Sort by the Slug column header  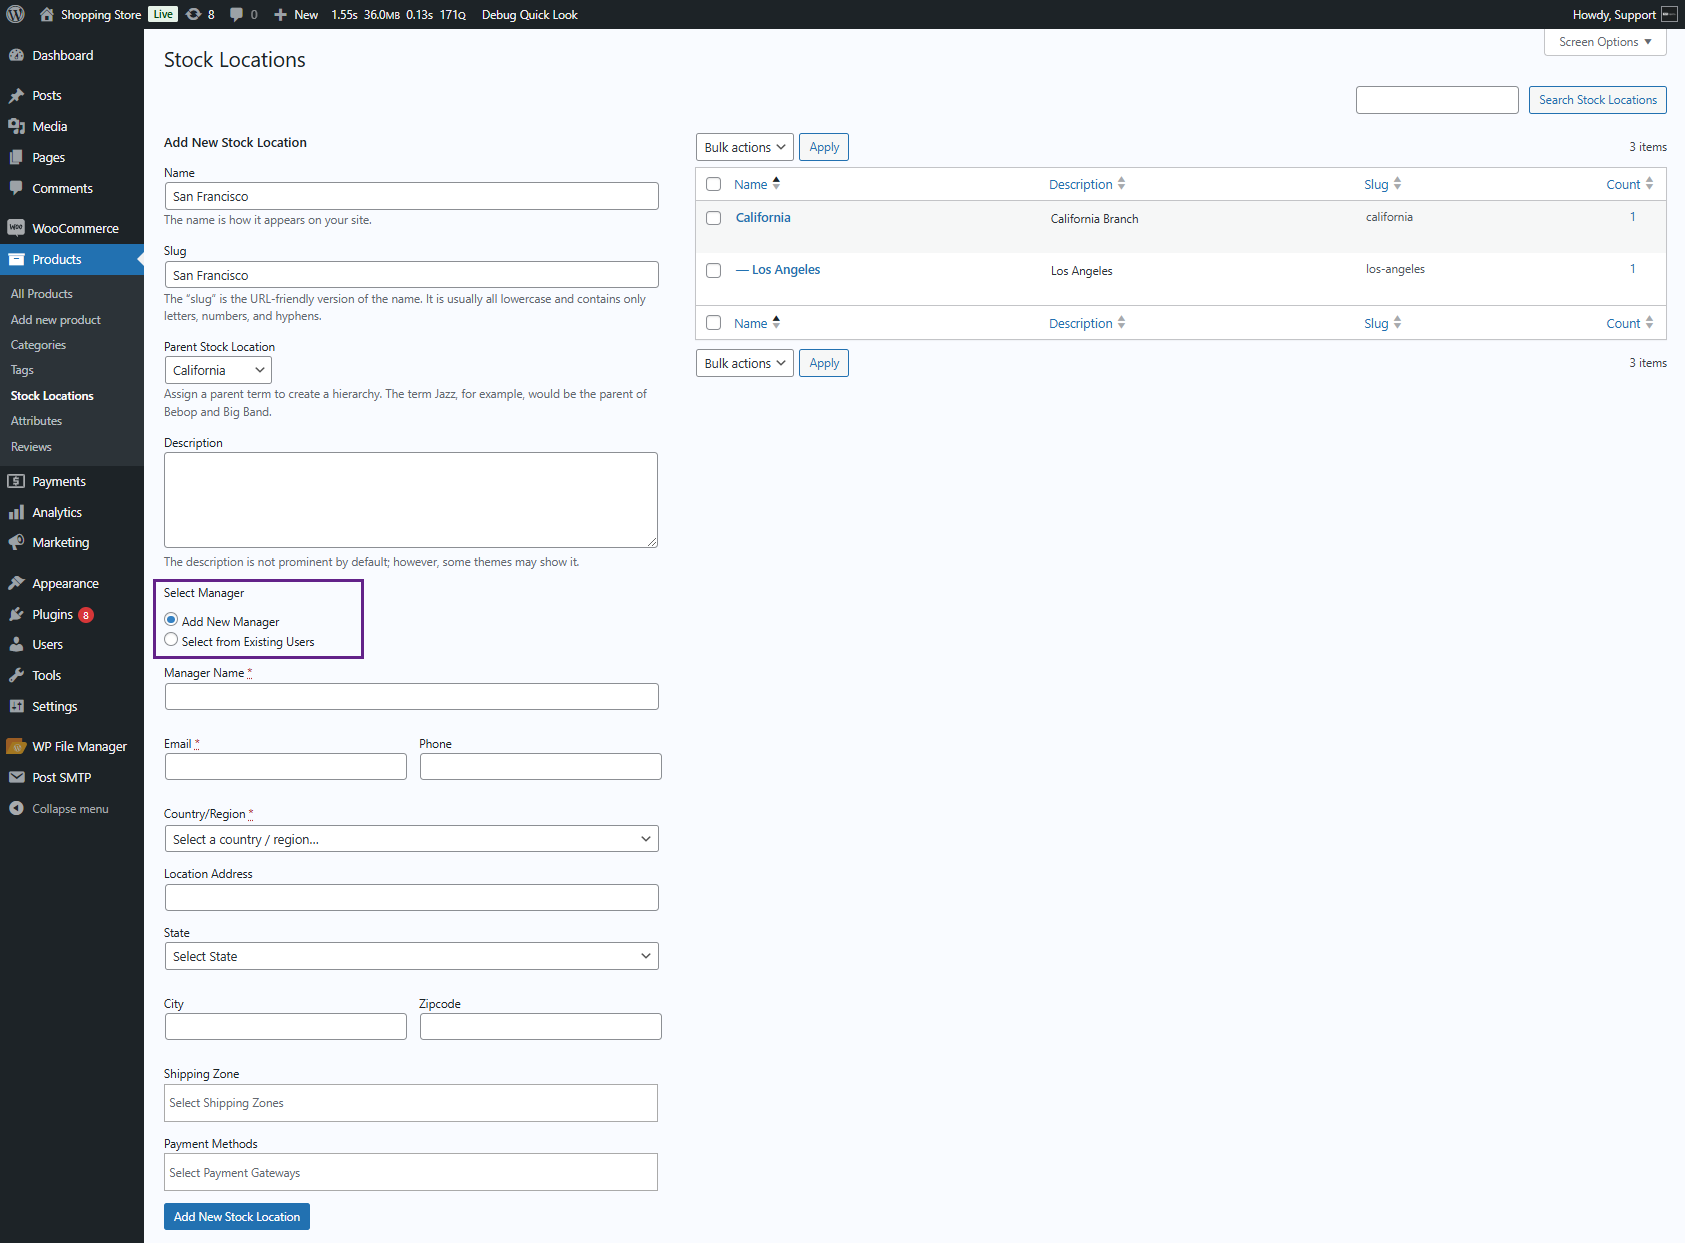[1383, 184]
